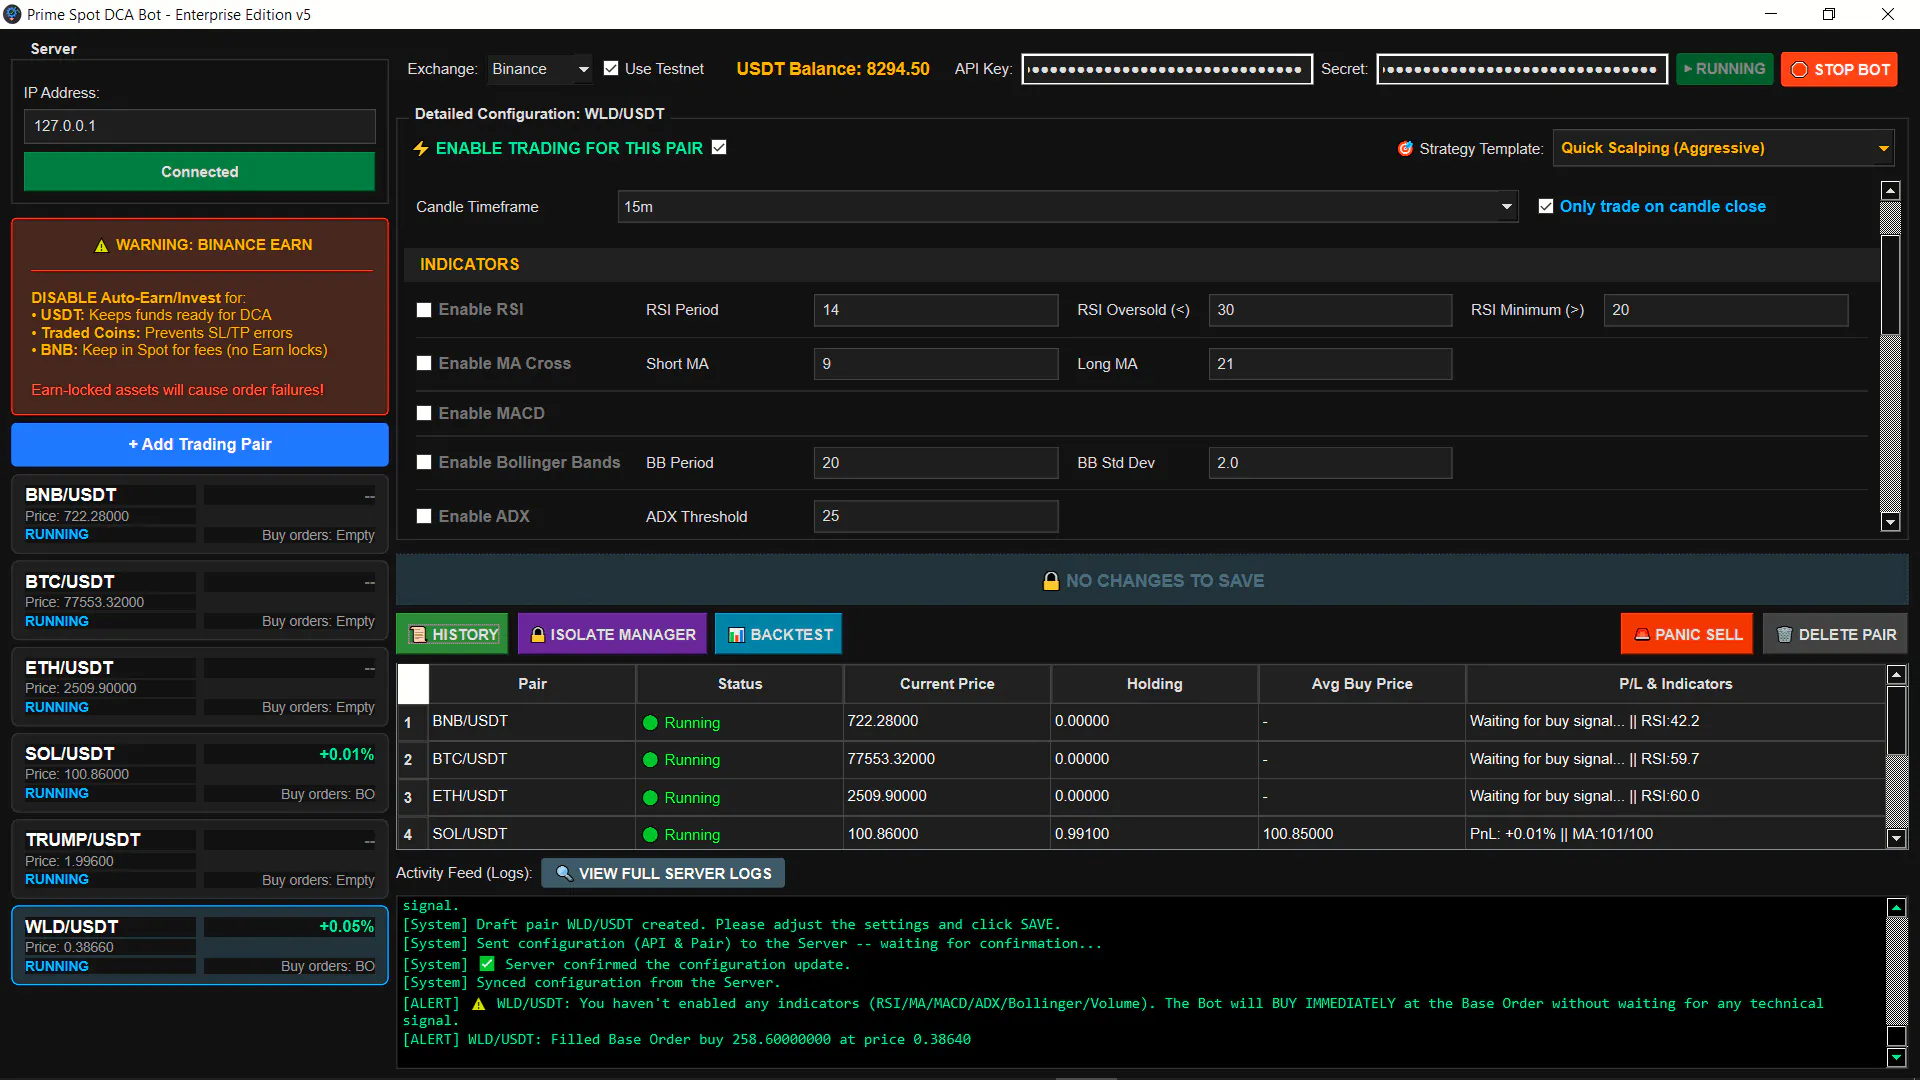Open the Strategy Template dropdown
This screenshot has width=1920, height=1080.
1724,148
